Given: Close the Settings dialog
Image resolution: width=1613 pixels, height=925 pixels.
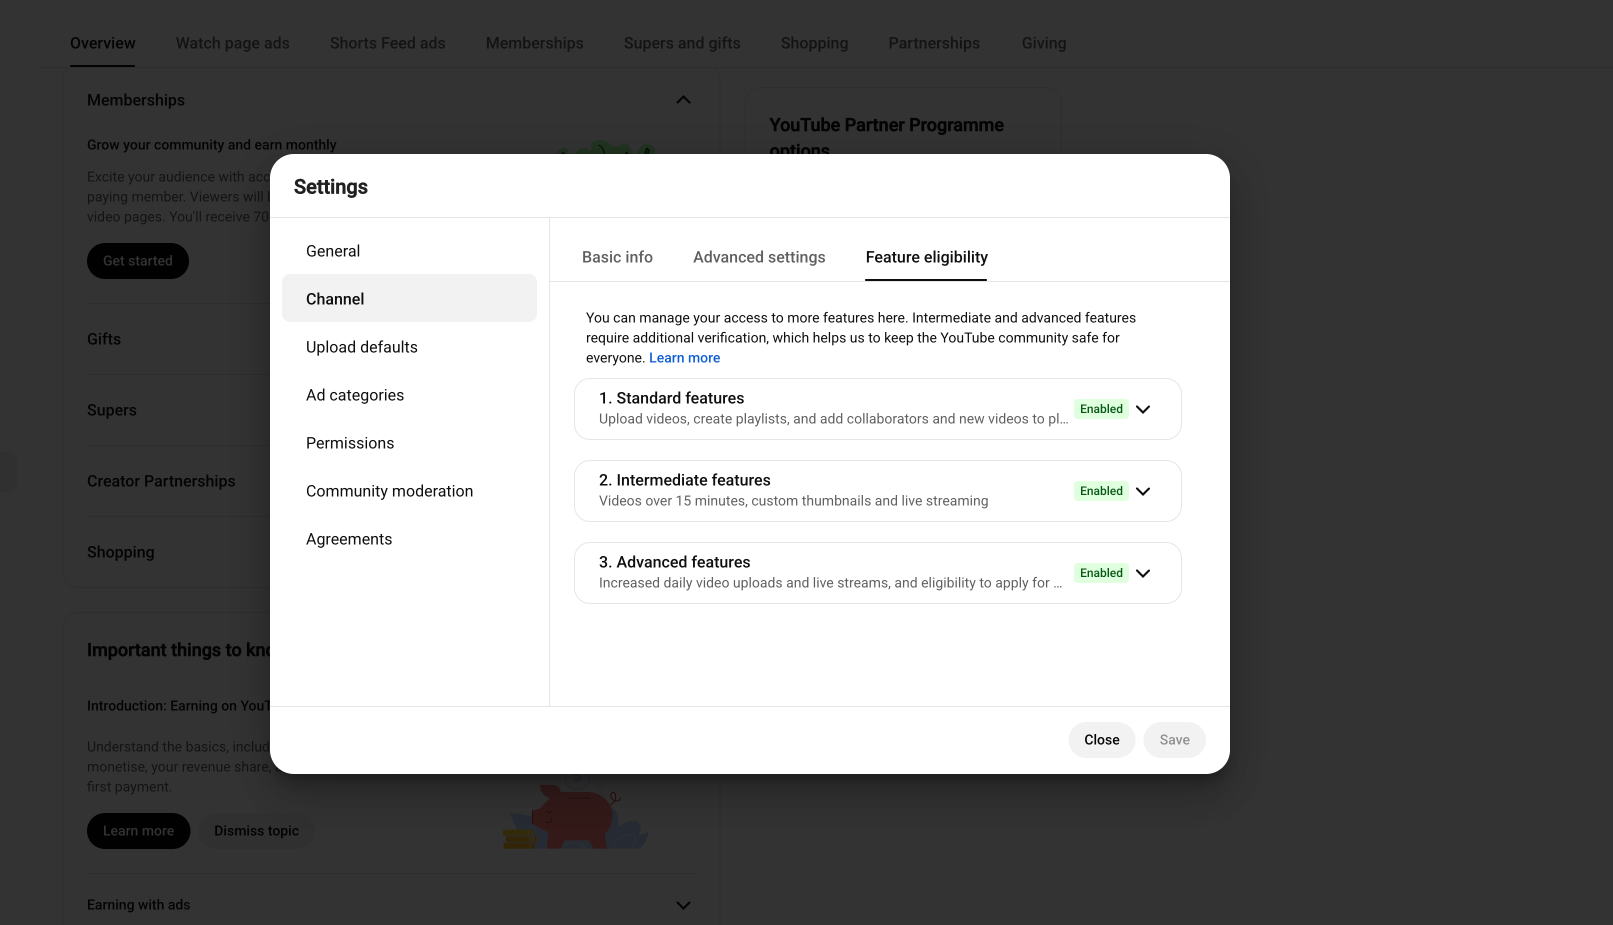Looking at the screenshot, I should (x=1102, y=740).
